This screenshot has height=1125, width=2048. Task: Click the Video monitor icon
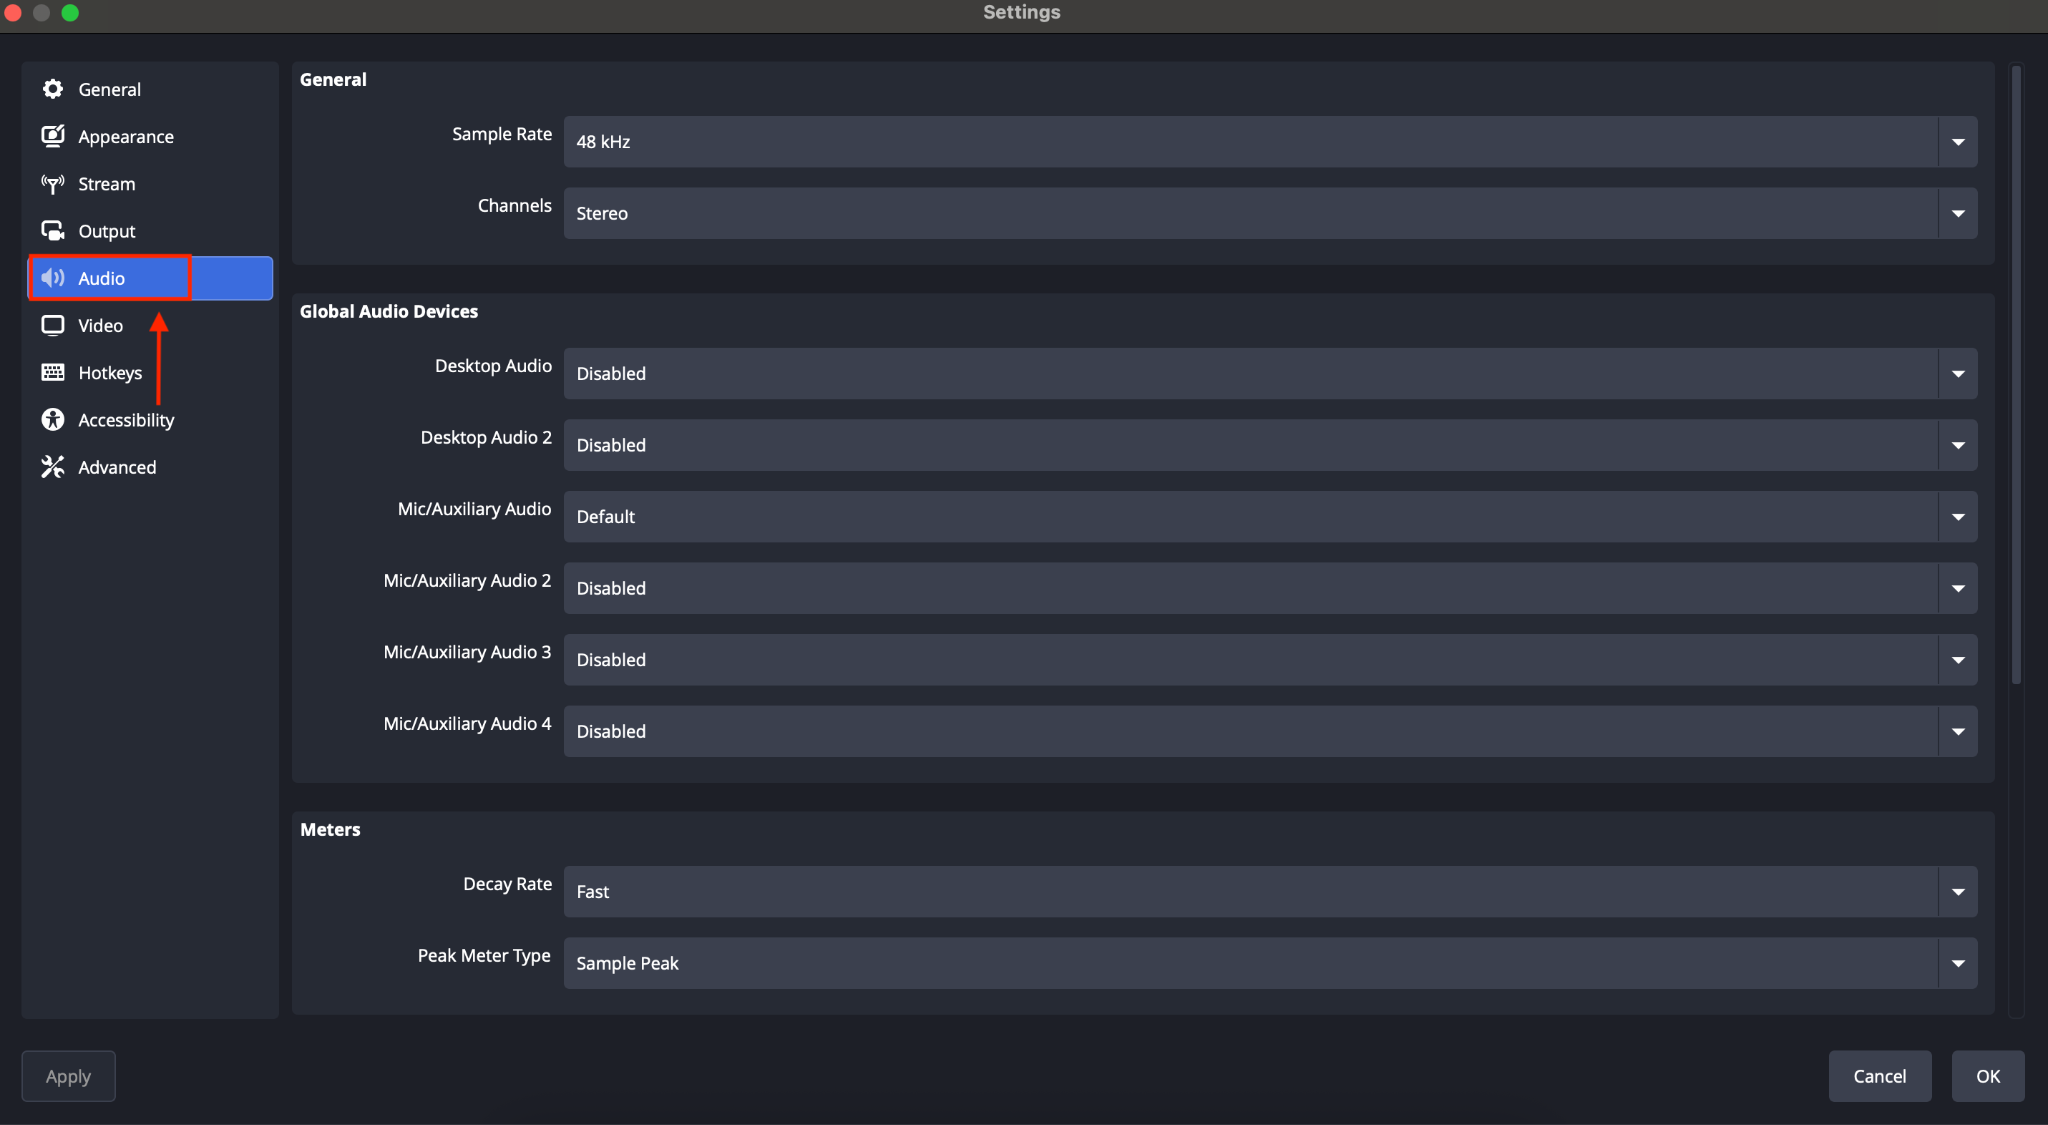pyautogui.click(x=53, y=325)
